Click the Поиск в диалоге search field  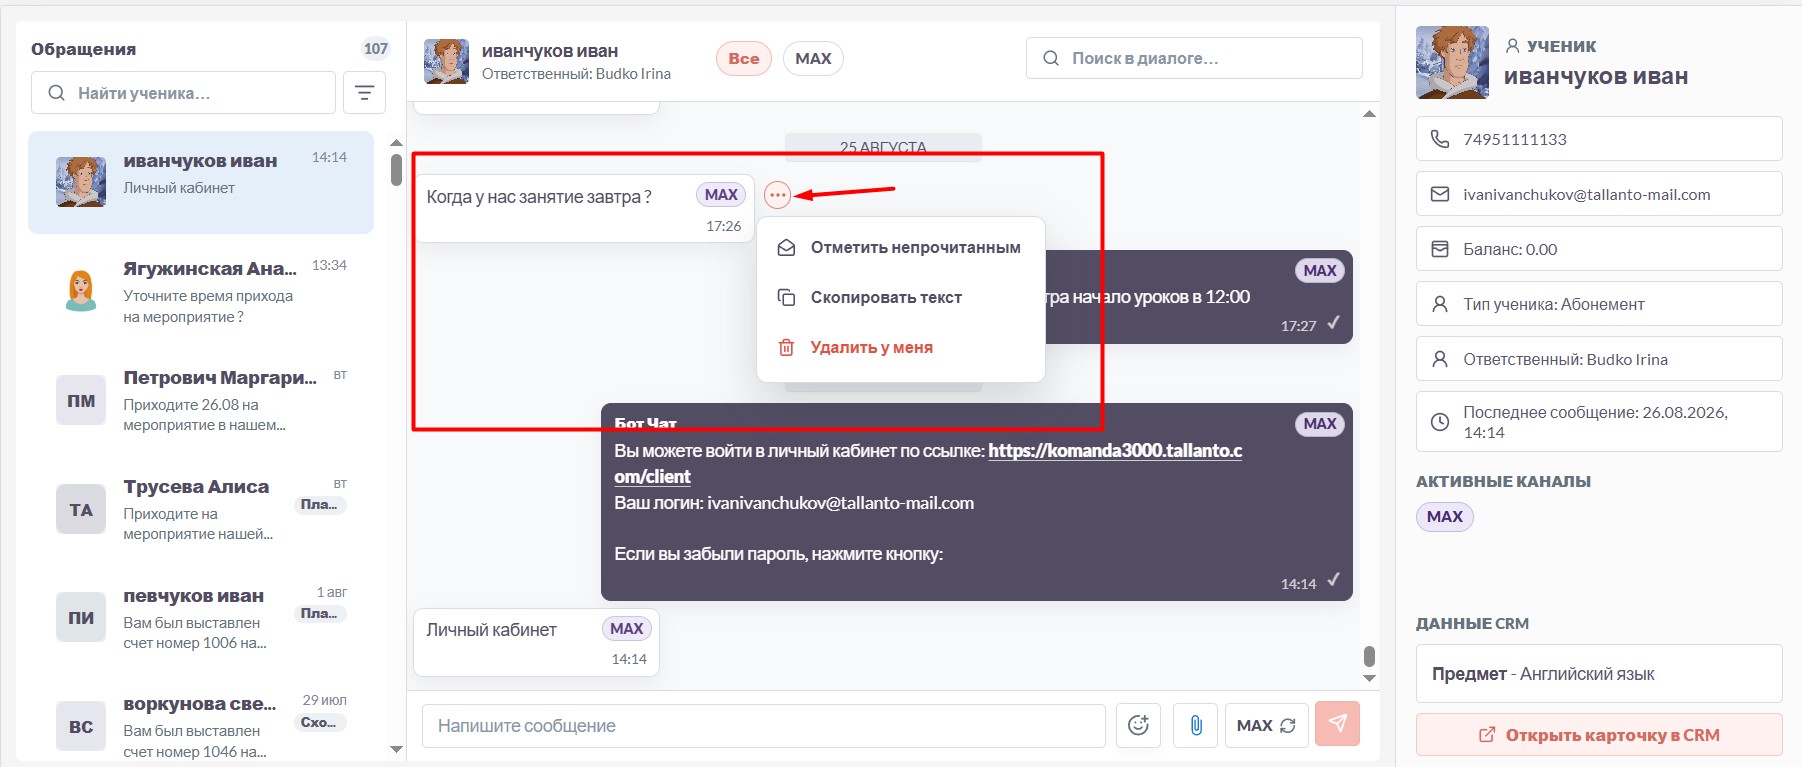tap(1194, 58)
